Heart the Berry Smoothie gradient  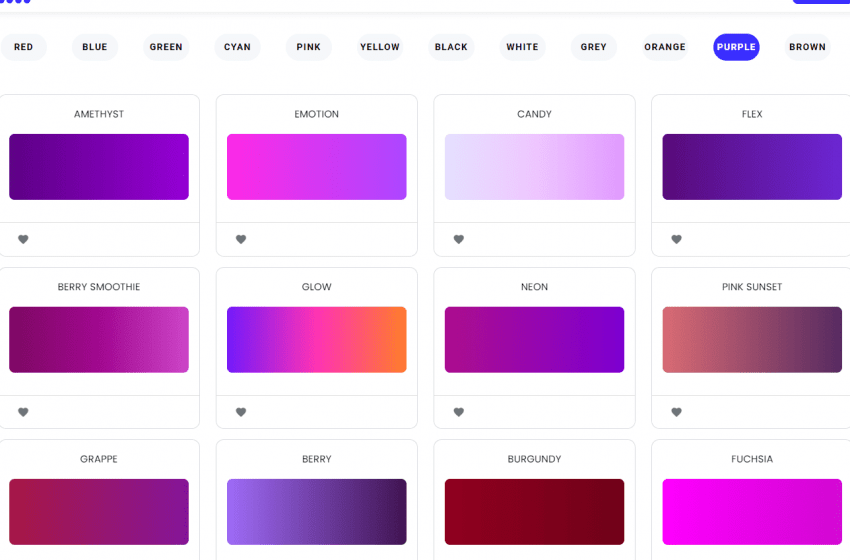[23, 412]
